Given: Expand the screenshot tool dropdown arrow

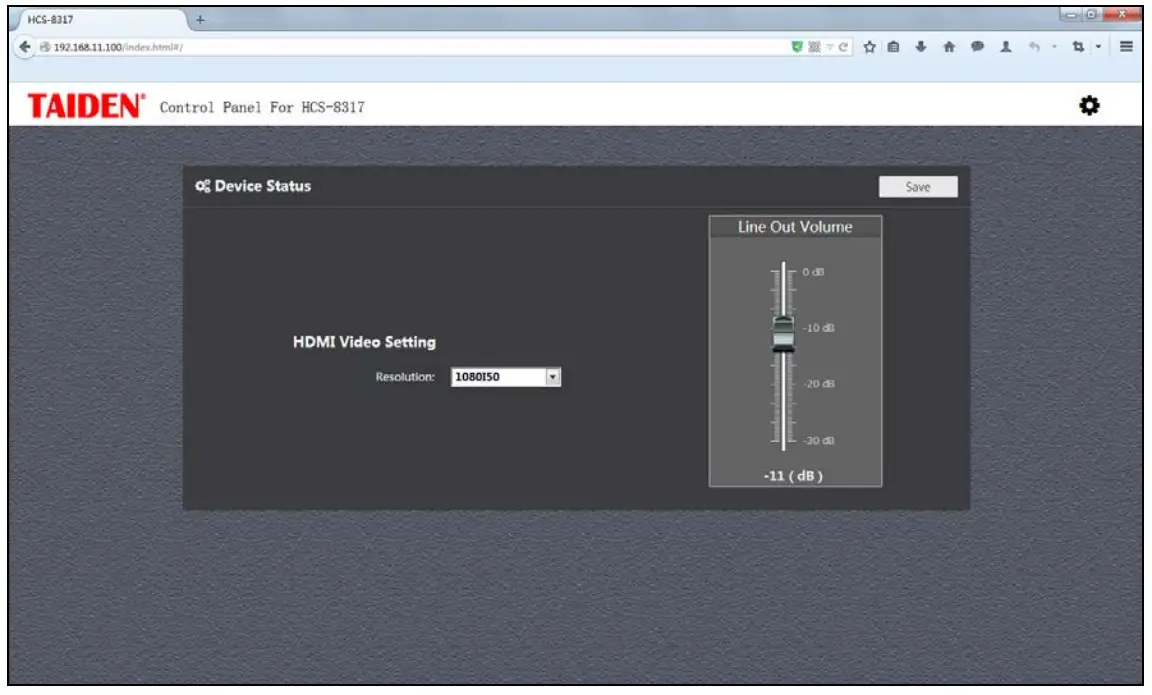Looking at the screenshot, I should pos(1098,46).
